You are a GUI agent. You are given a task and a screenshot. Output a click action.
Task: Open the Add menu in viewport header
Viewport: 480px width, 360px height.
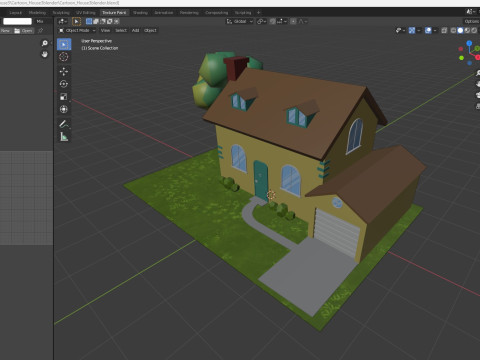(x=135, y=30)
